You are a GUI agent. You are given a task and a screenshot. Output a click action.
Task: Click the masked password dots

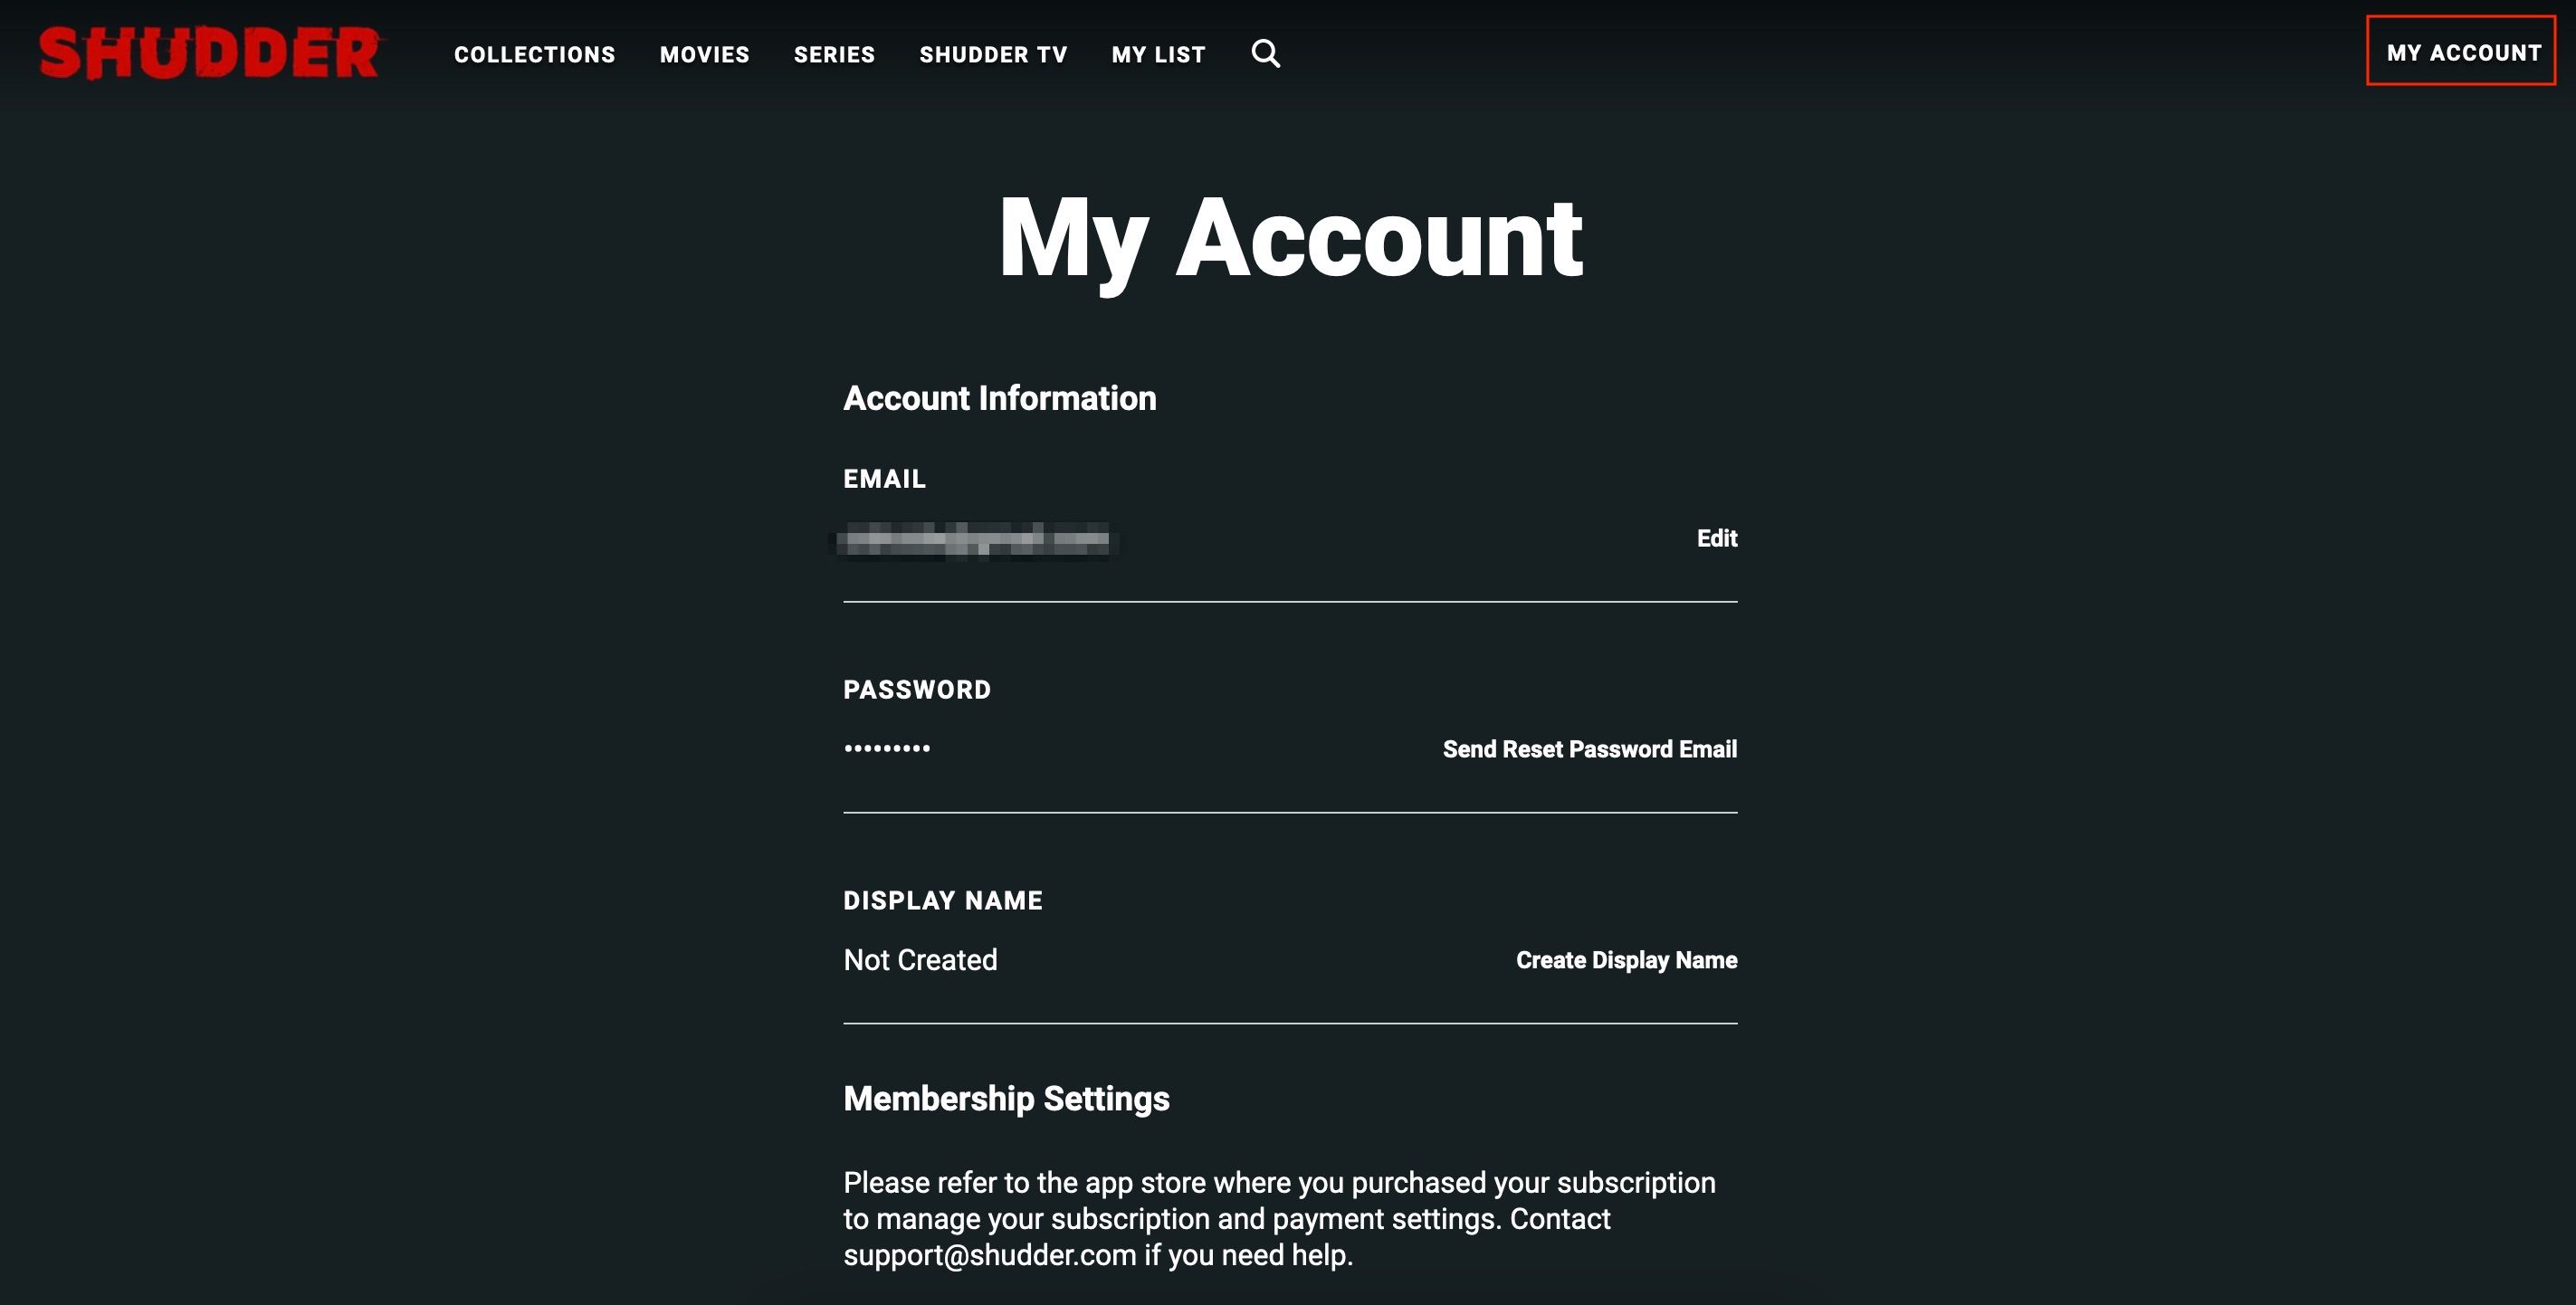[887, 748]
